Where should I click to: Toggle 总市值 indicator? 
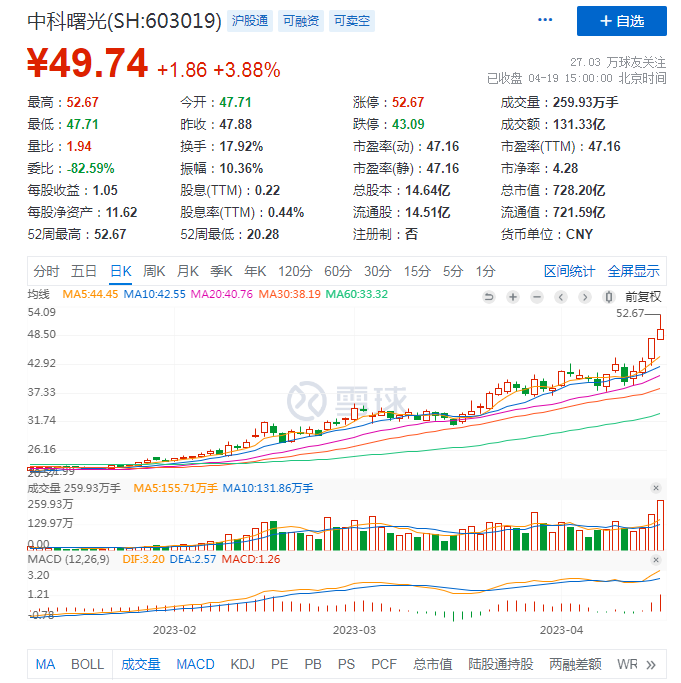pos(433,664)
